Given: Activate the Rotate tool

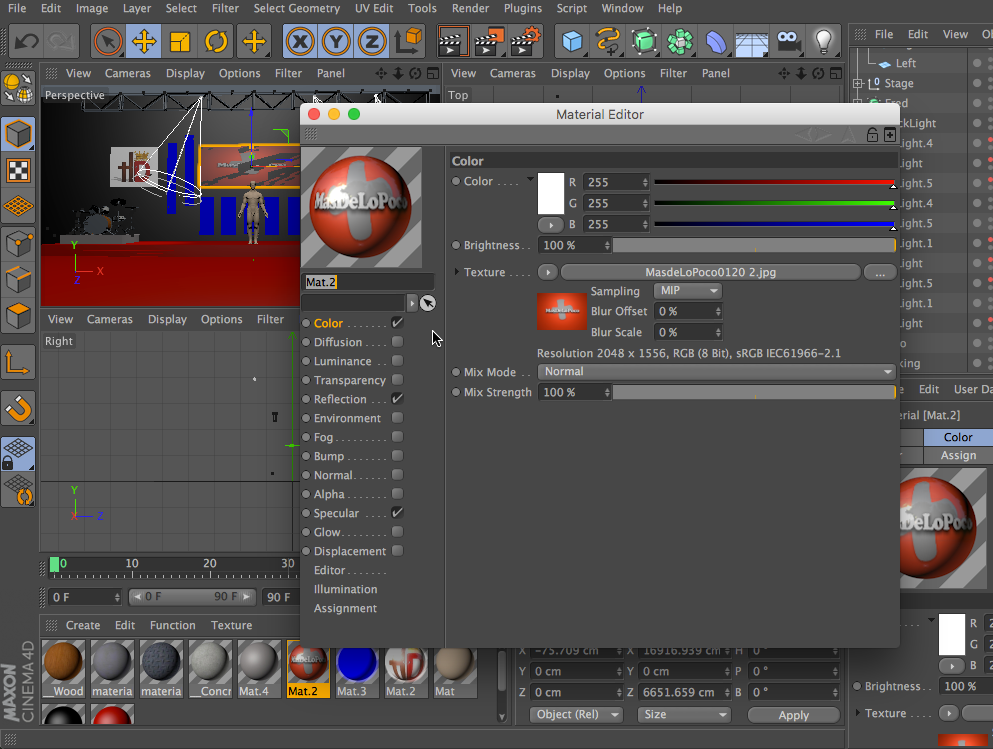Looking at the screenshot, I should click(216, 42).
